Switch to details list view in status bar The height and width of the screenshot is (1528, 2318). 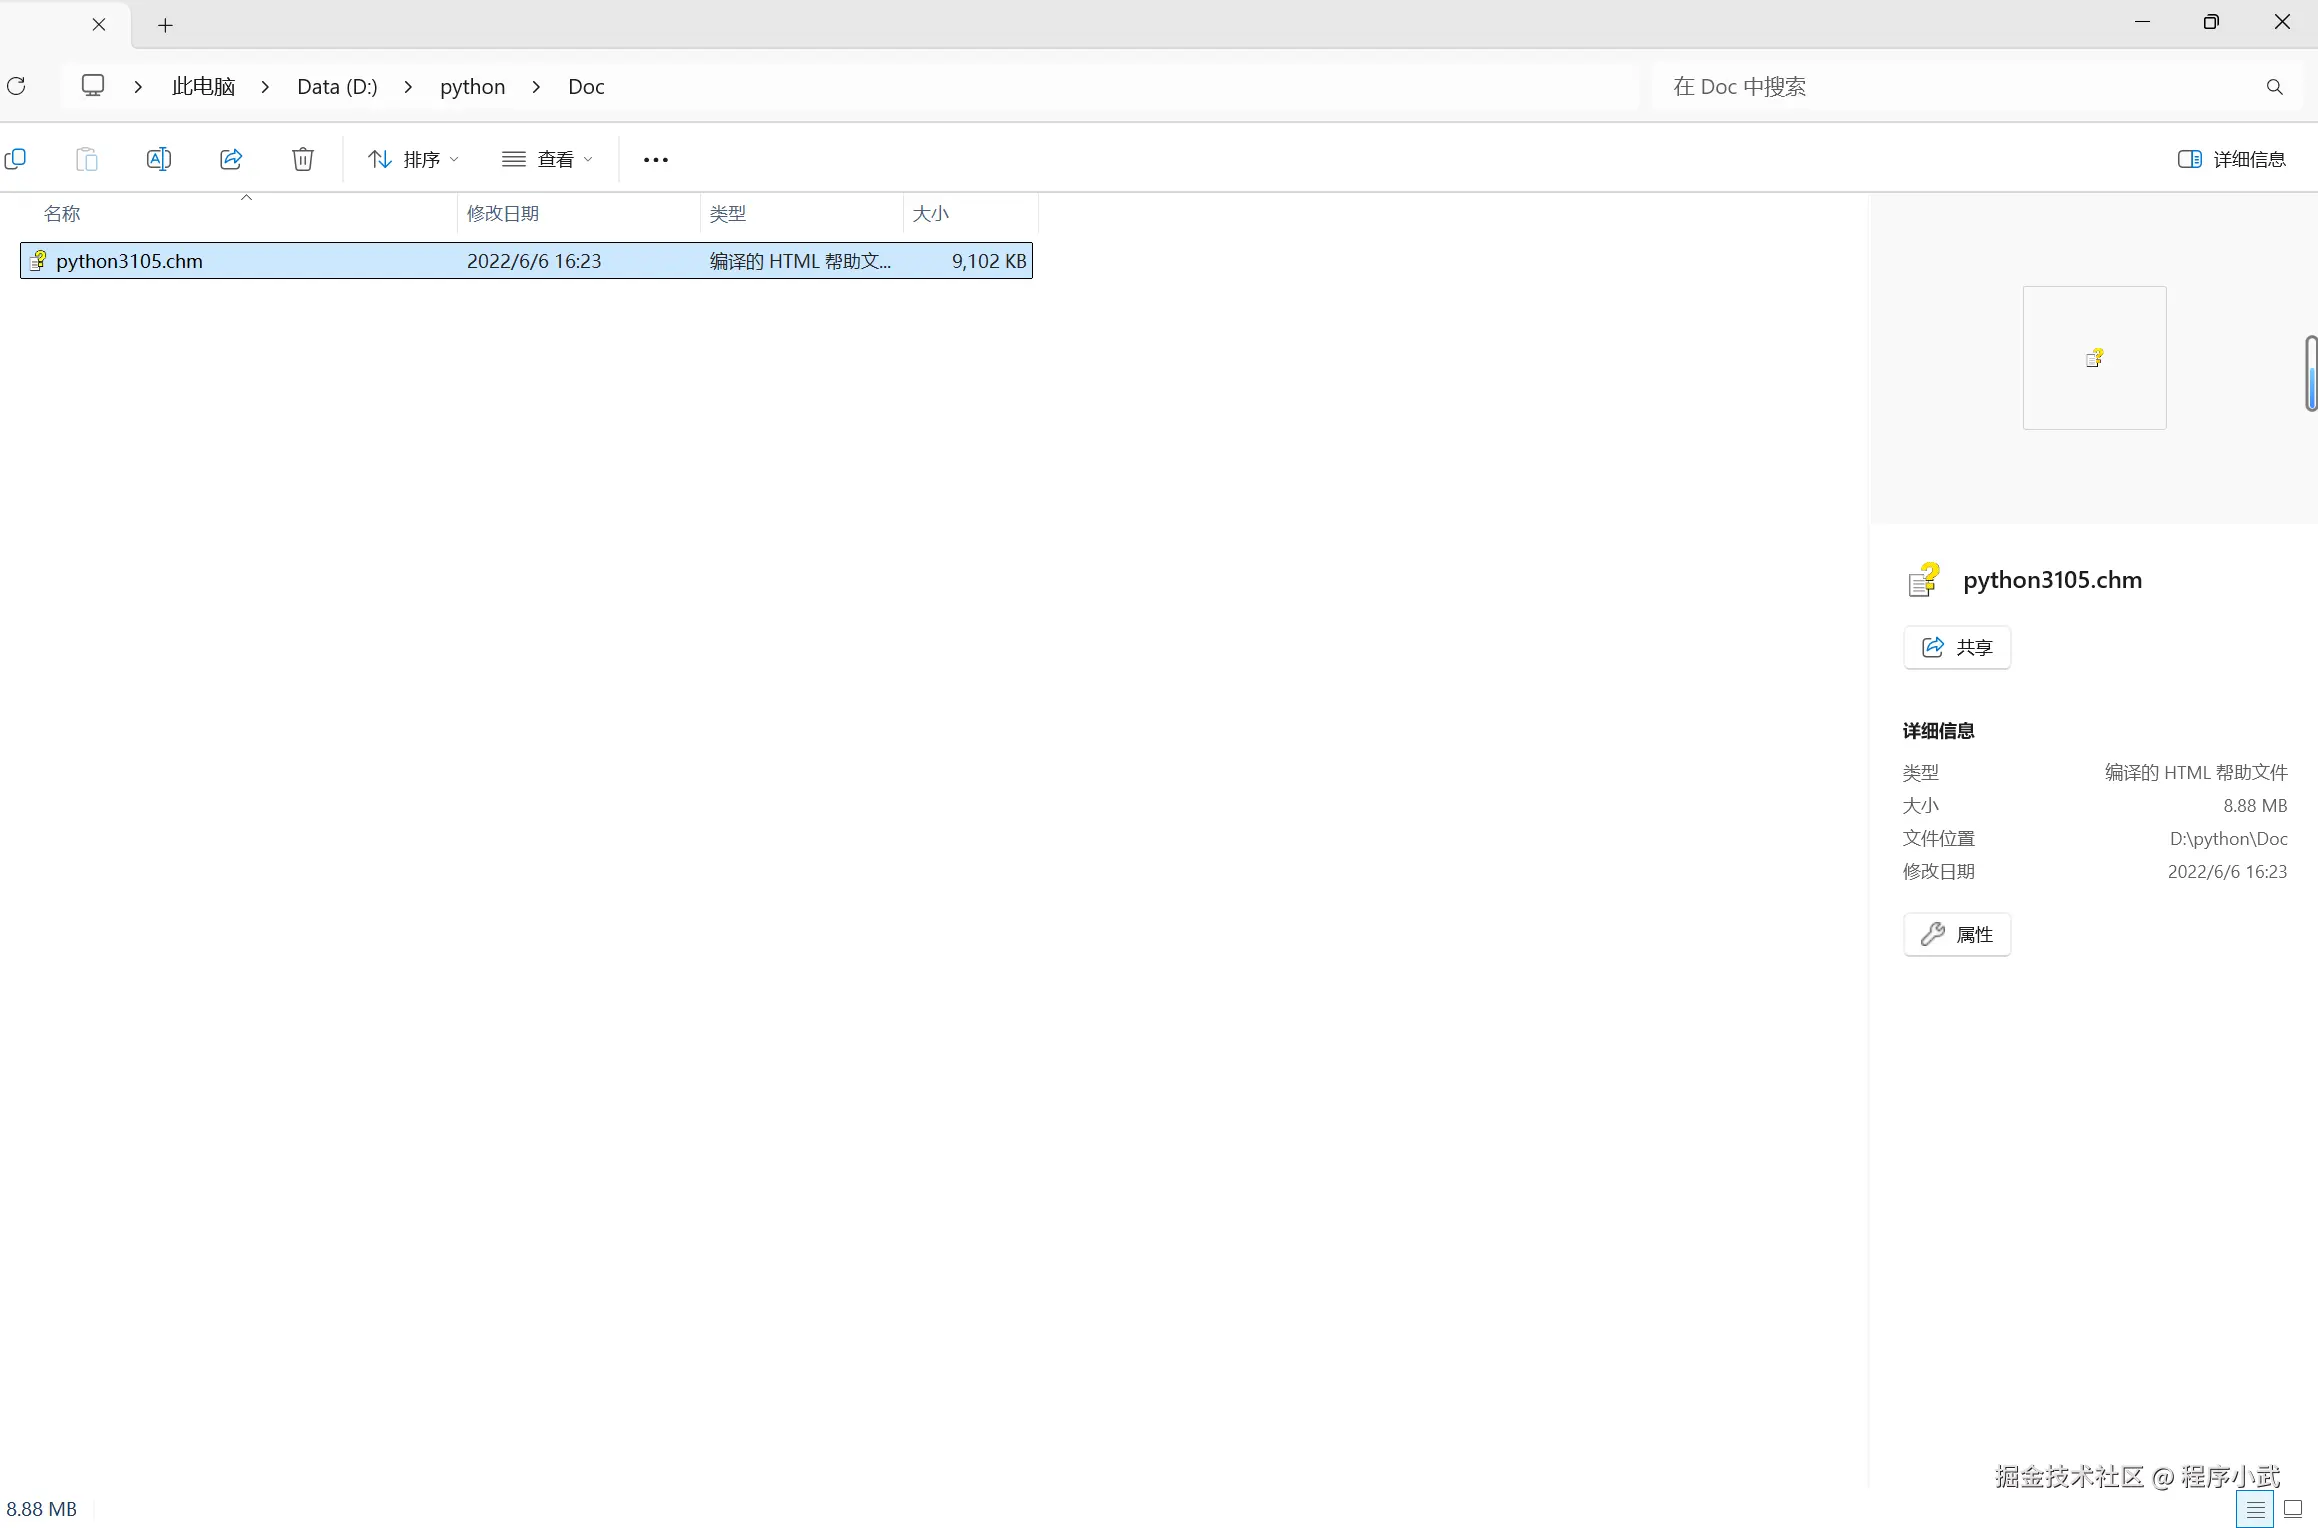click(2255, 1510)
